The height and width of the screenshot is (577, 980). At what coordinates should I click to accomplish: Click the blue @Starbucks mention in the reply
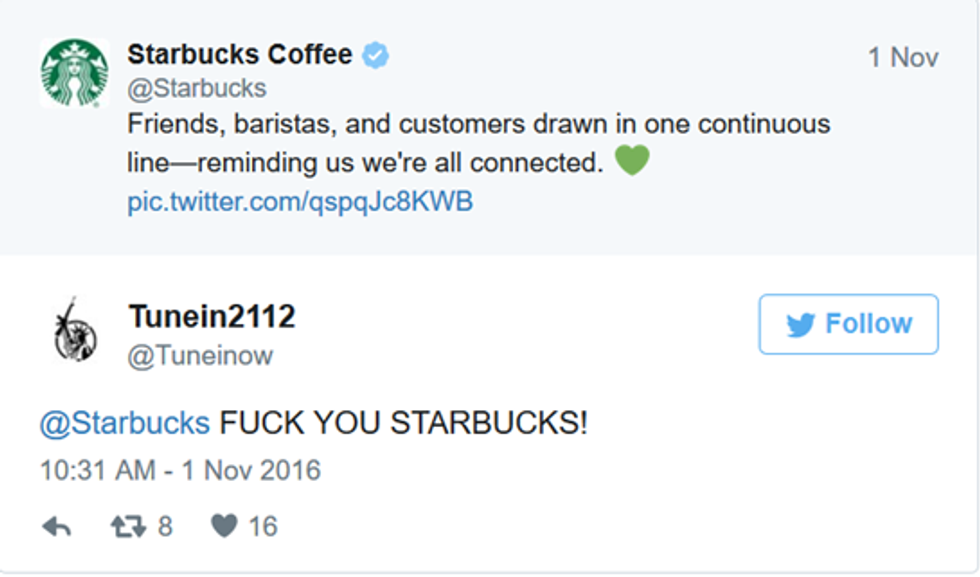click(x=124, y=423)
